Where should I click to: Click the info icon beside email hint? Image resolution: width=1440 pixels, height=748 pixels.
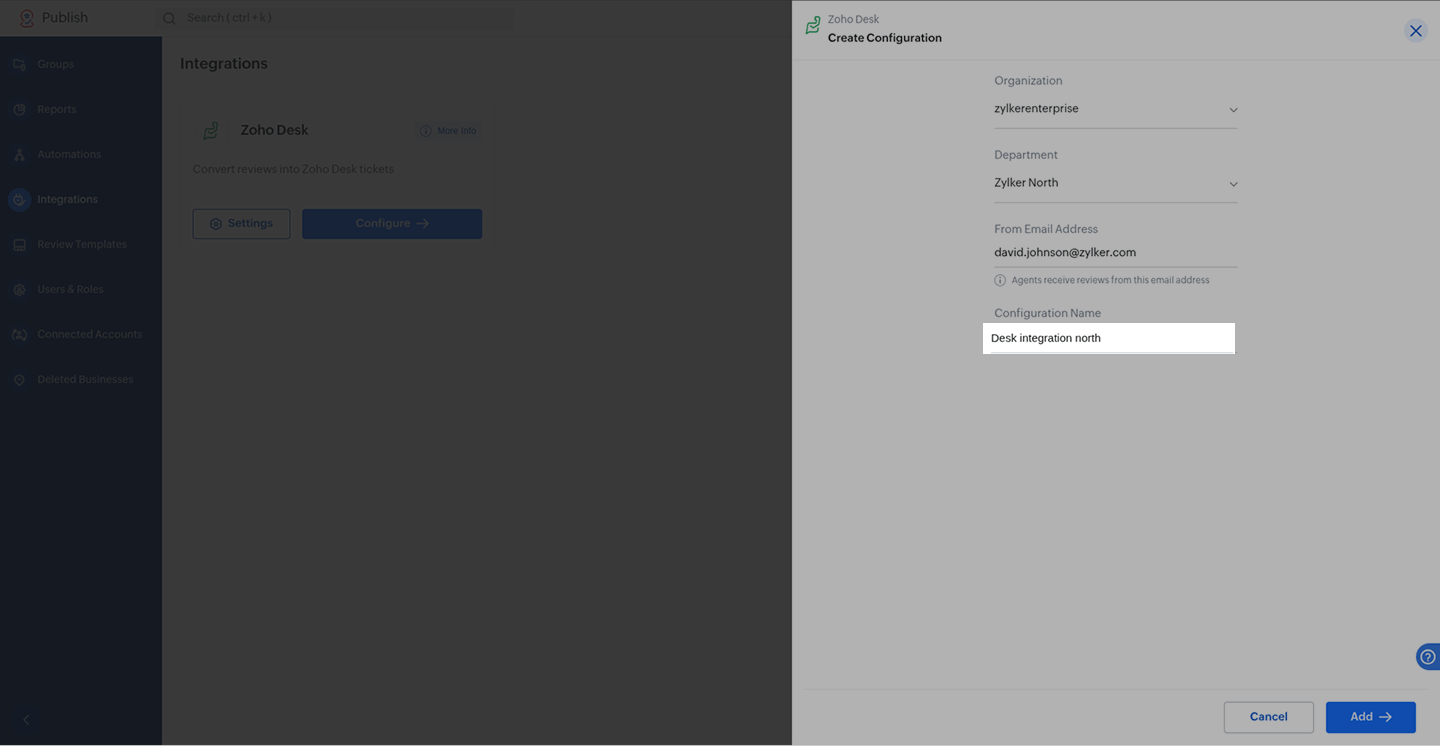[1000, 280]
